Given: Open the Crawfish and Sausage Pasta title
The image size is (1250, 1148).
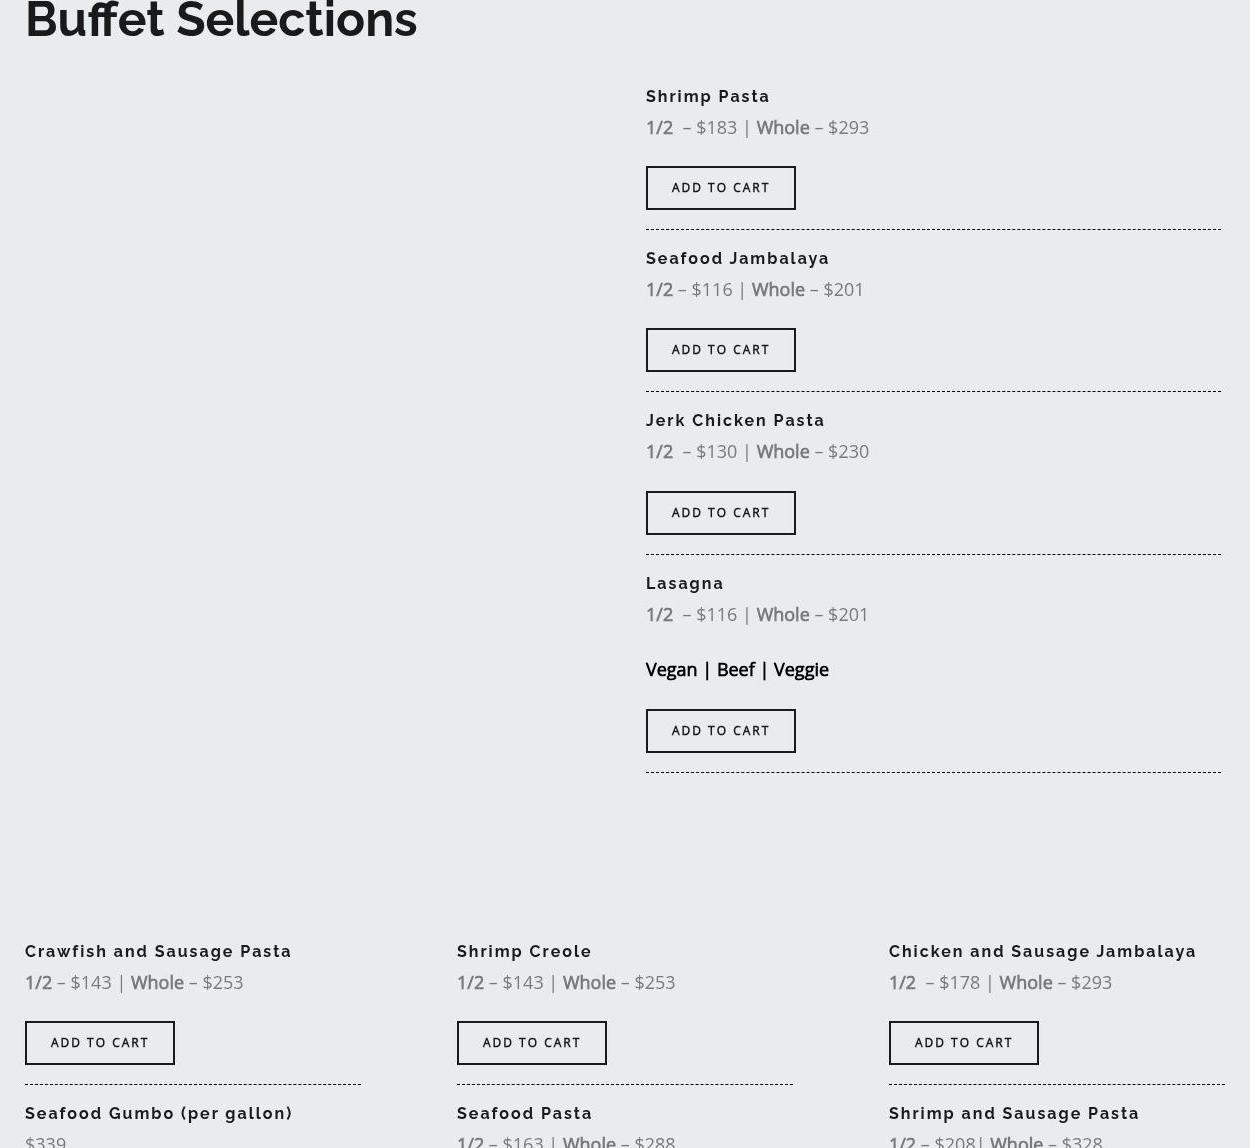Looking at the screenshot, I should [158, 952].
